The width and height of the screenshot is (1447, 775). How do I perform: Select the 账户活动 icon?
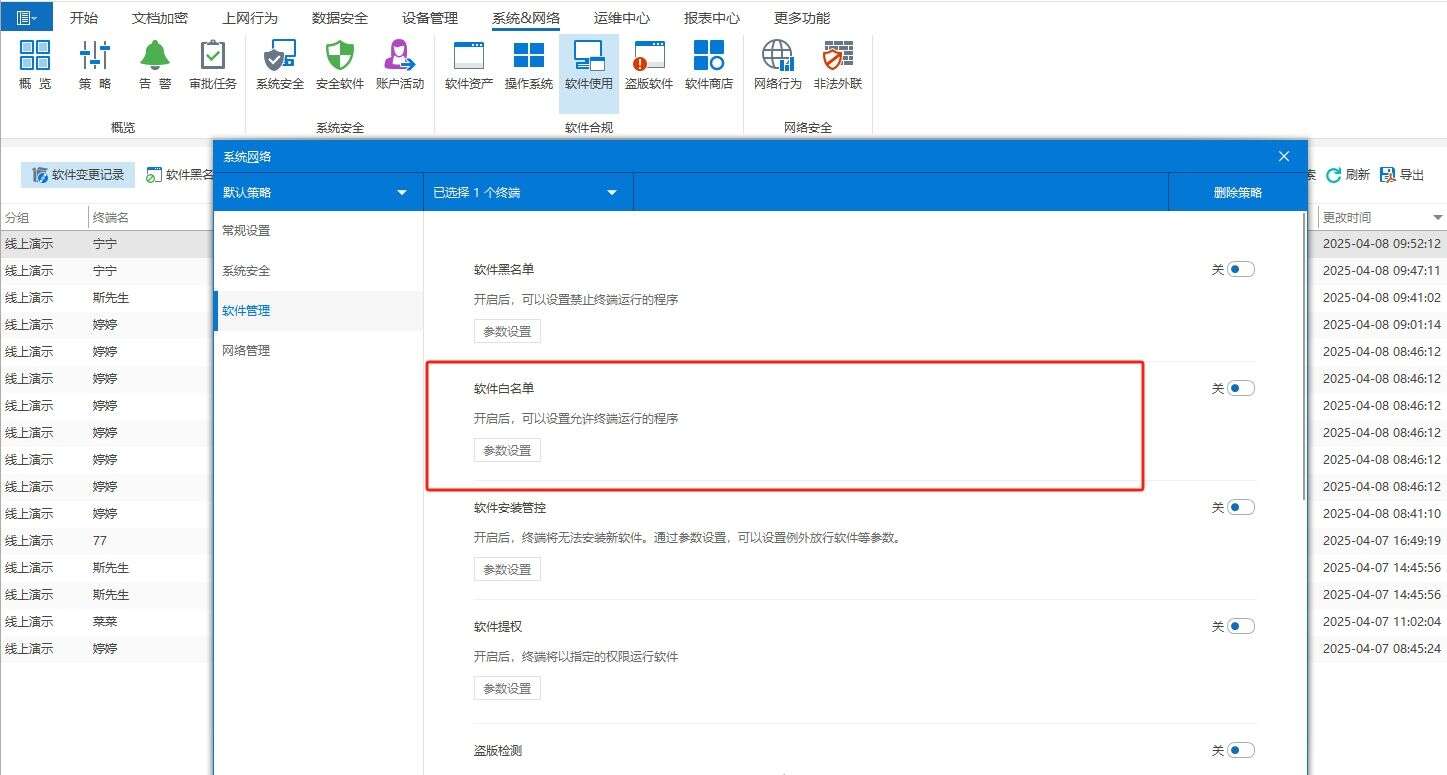point(399,63)
